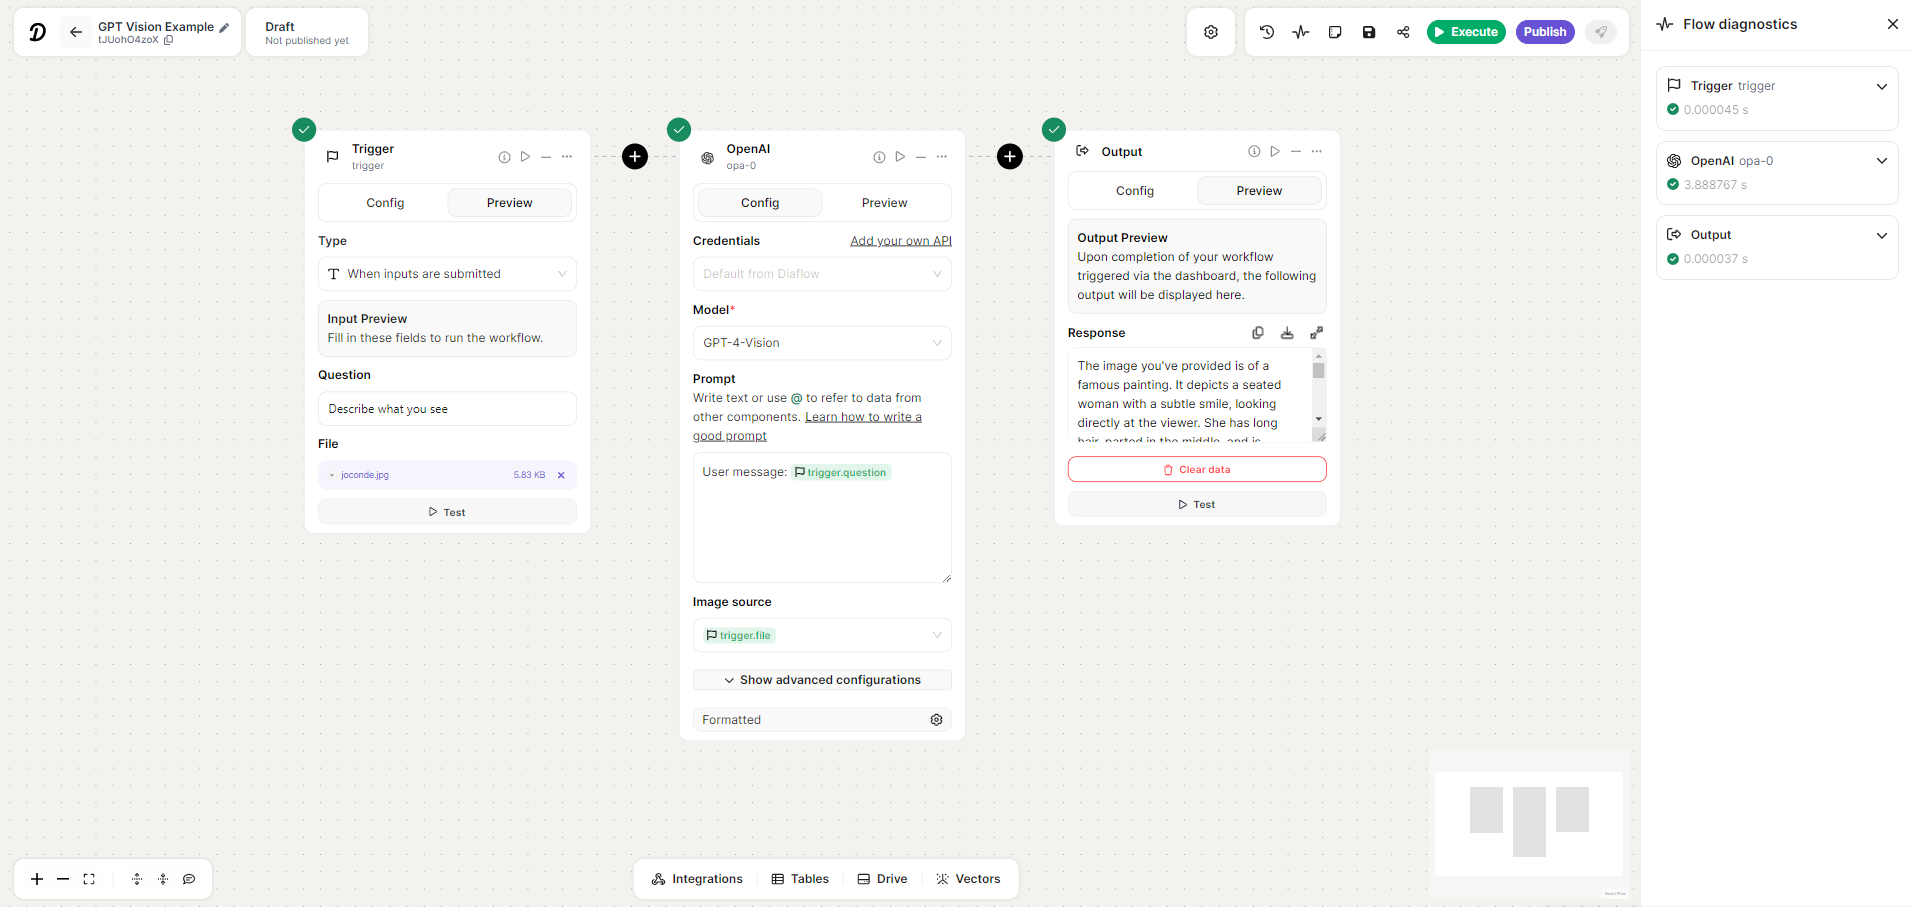Viewport: 1912px width, 907px height.
Task: Open the Model dropdown showing GPT-4-Vision
Action: click(x=821, y=343)
